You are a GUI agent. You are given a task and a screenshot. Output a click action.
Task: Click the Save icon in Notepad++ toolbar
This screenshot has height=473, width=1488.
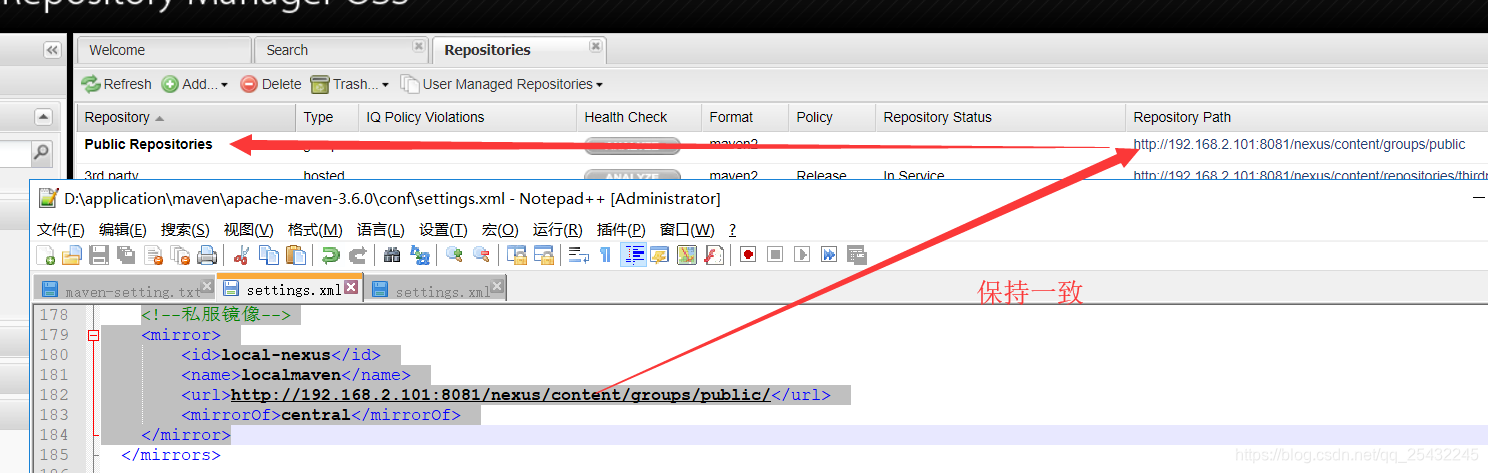click(x=99, y=255)
